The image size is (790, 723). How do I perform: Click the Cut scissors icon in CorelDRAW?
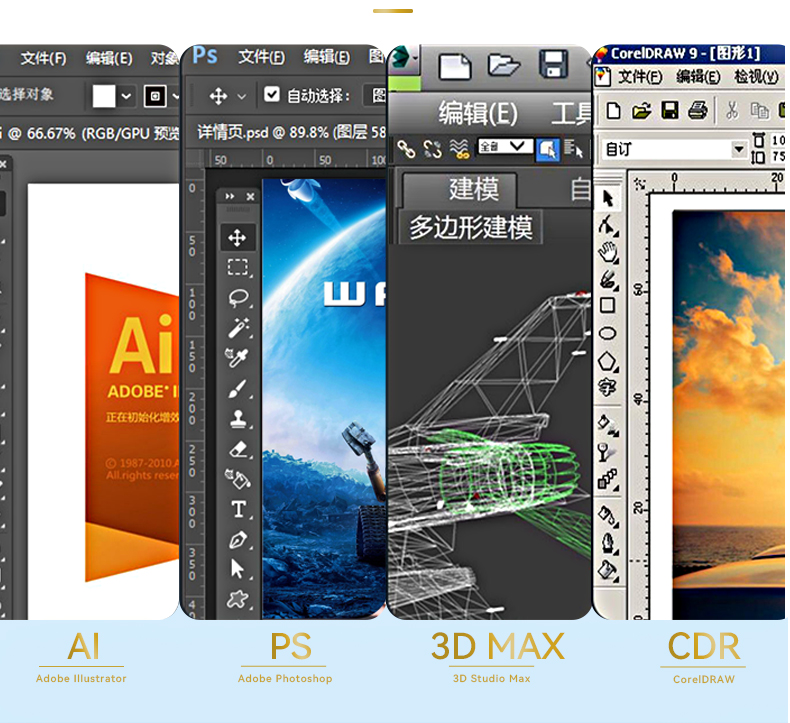click(x=732, y=110)
